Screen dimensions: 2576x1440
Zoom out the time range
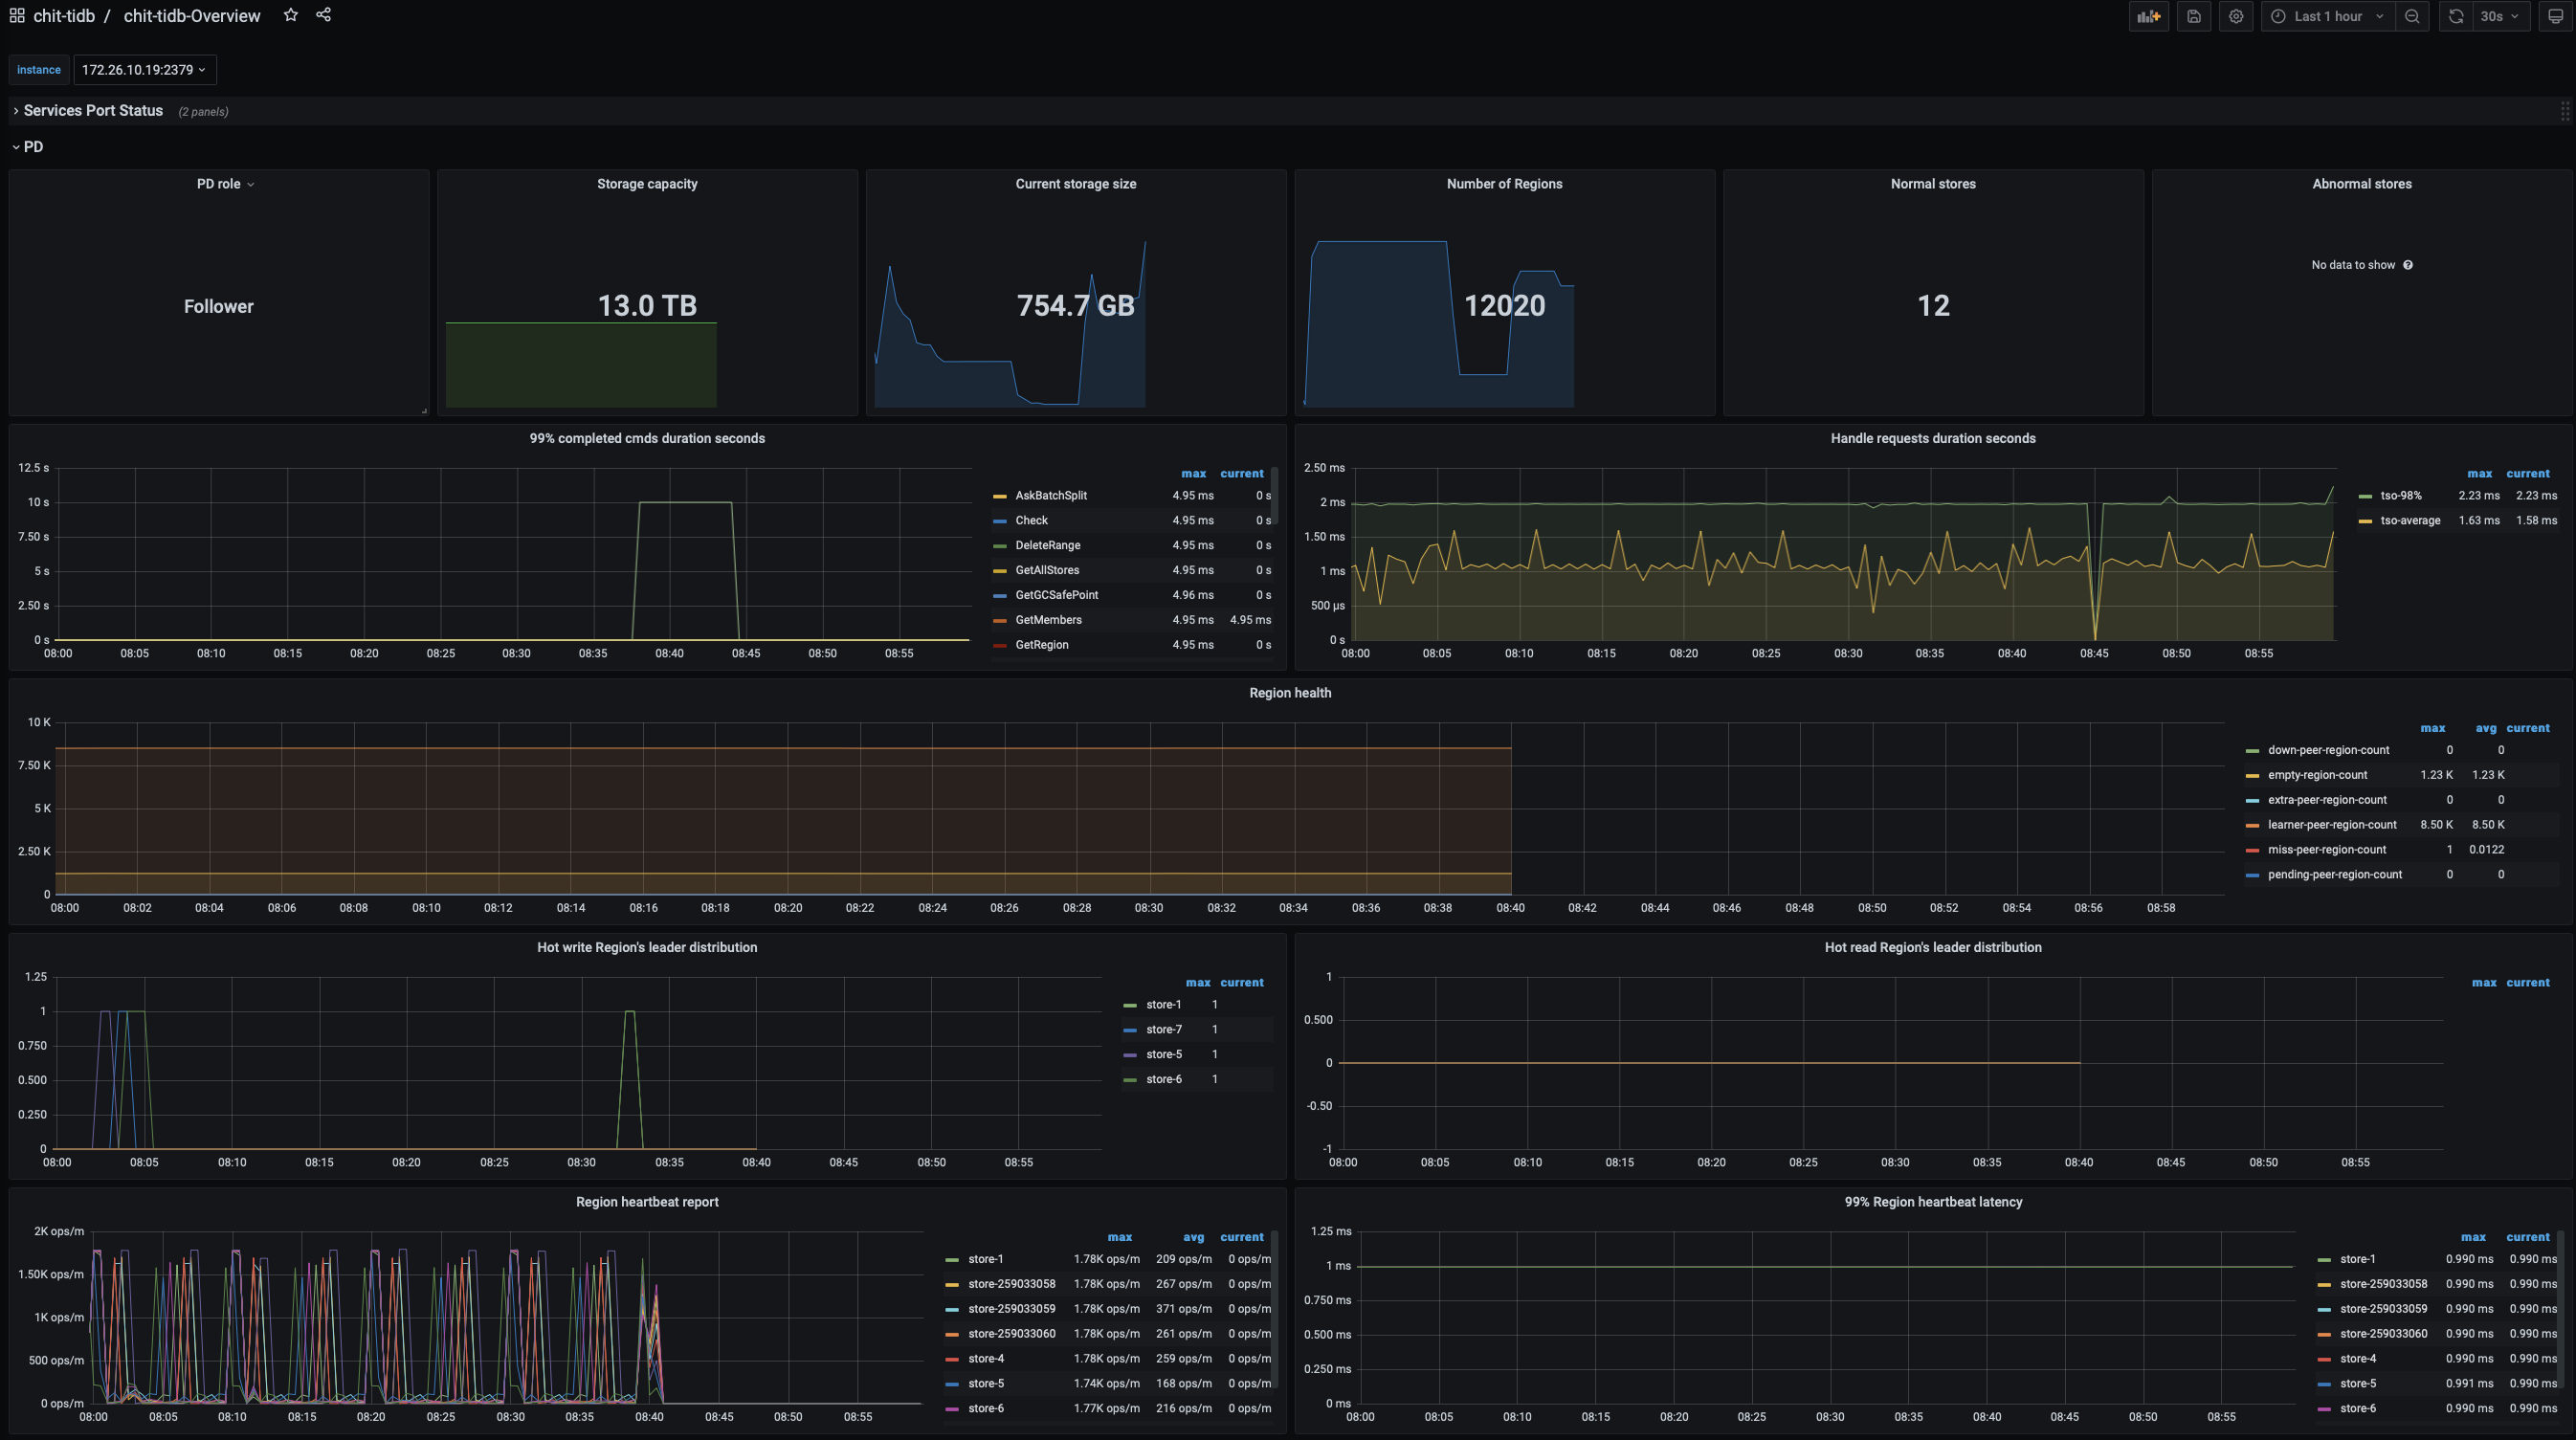coord(2412,16)
